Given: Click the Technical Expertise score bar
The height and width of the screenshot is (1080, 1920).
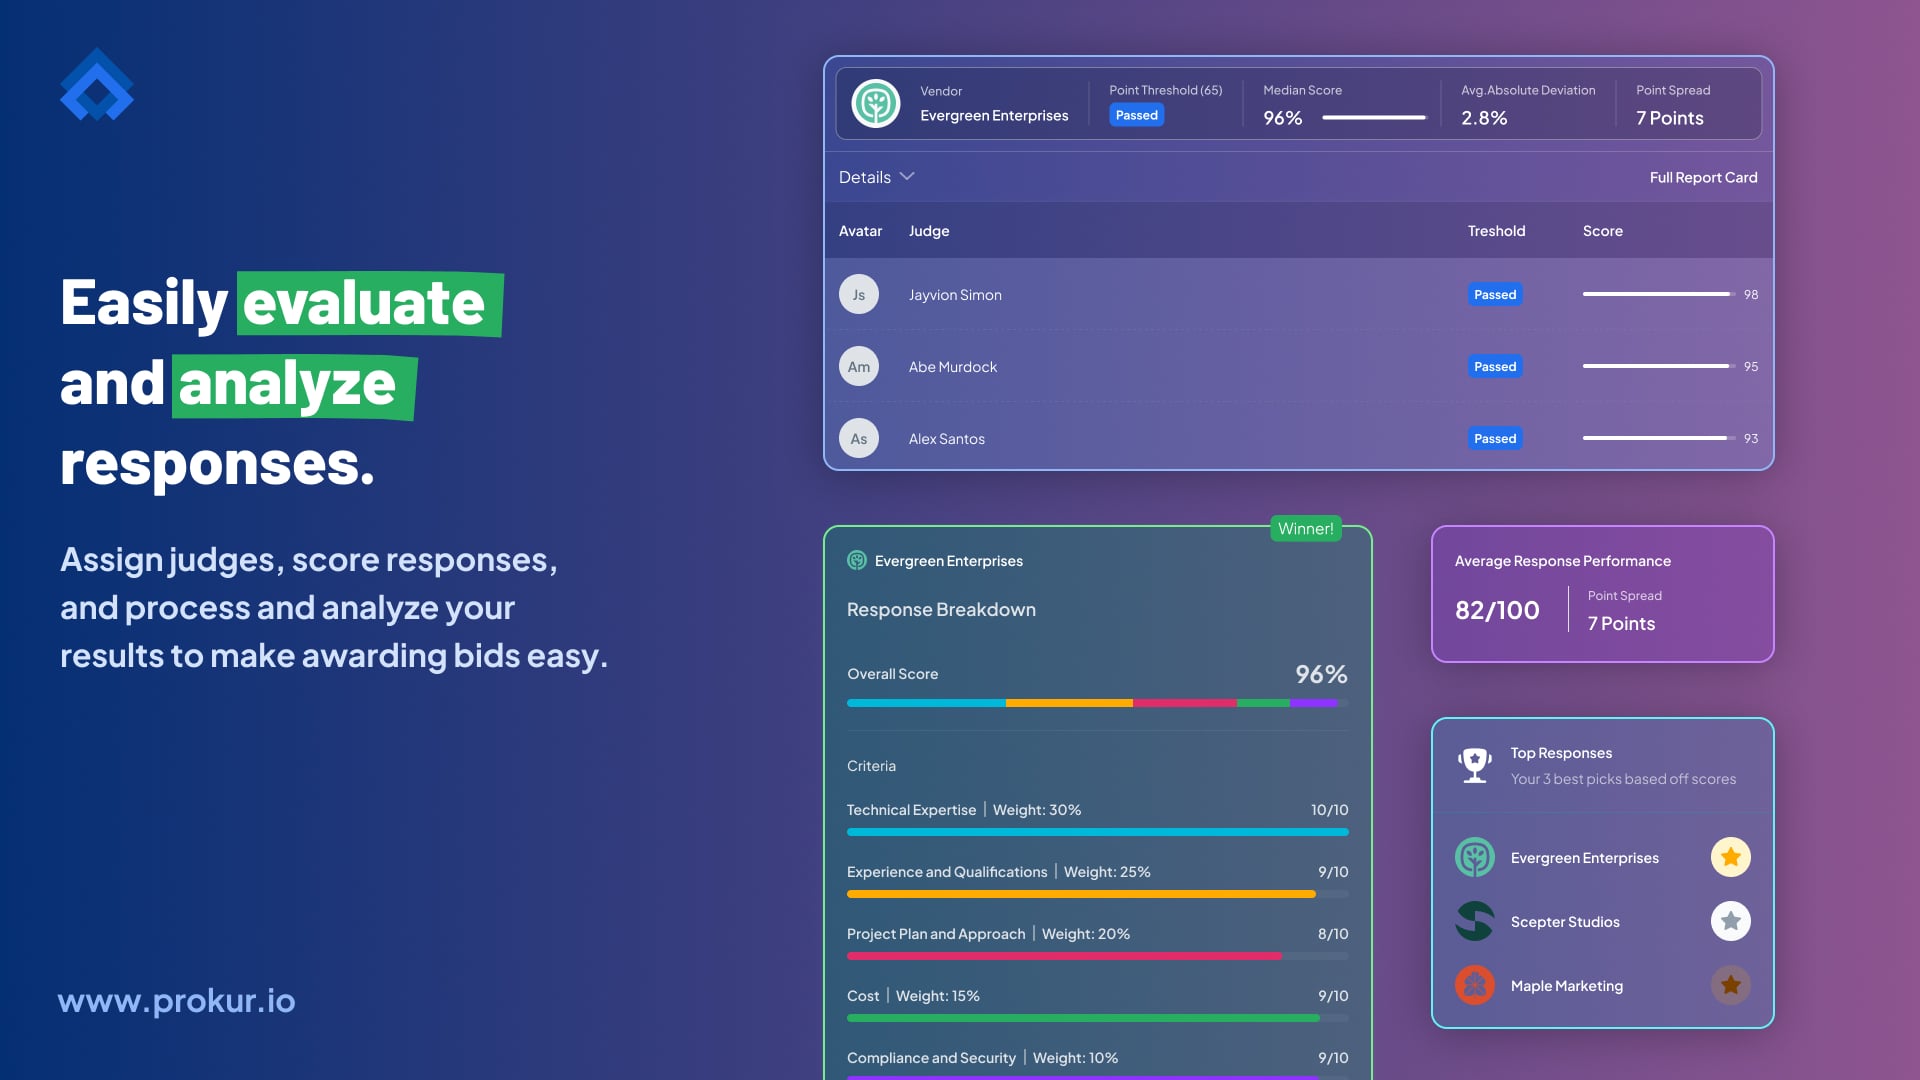Looking at the screenshot, I should click(1097, 832).
